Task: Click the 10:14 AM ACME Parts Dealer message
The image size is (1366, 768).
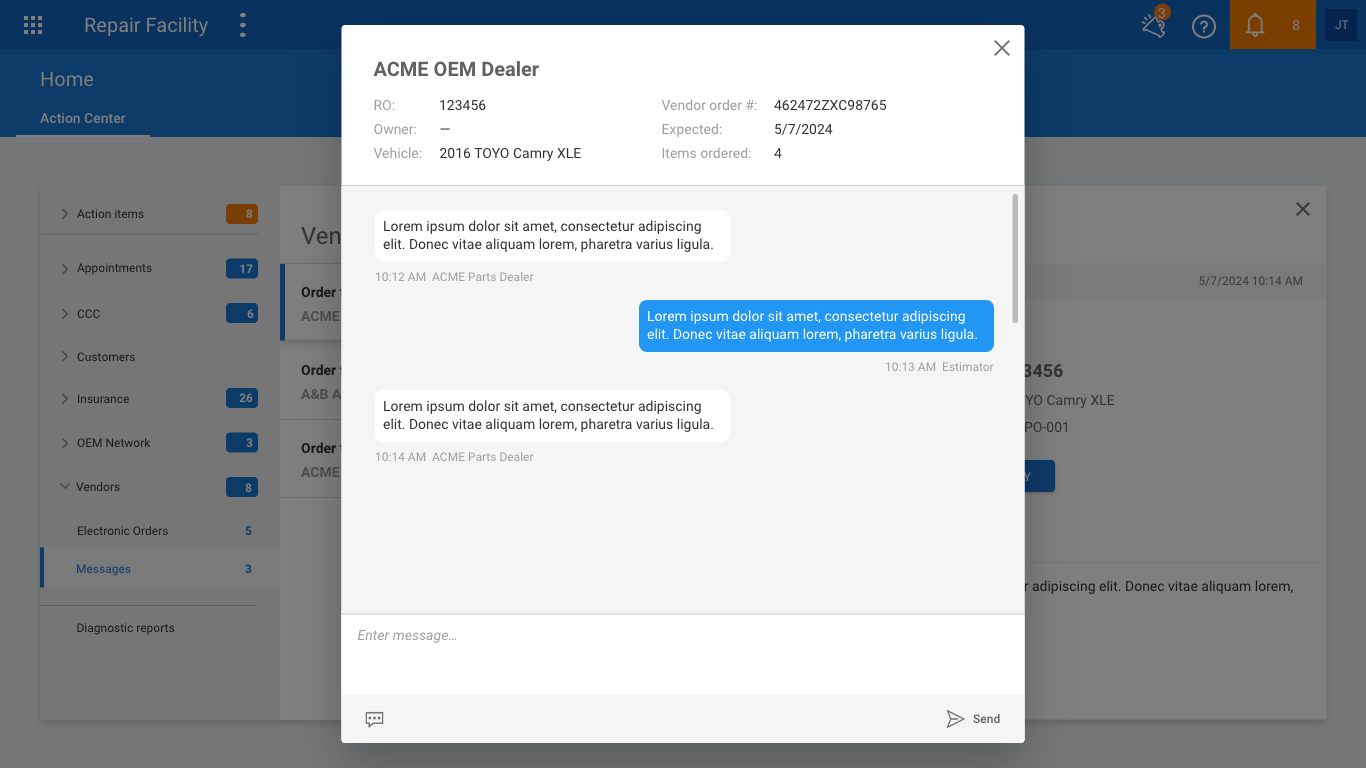Action: (x=552, y=416)
